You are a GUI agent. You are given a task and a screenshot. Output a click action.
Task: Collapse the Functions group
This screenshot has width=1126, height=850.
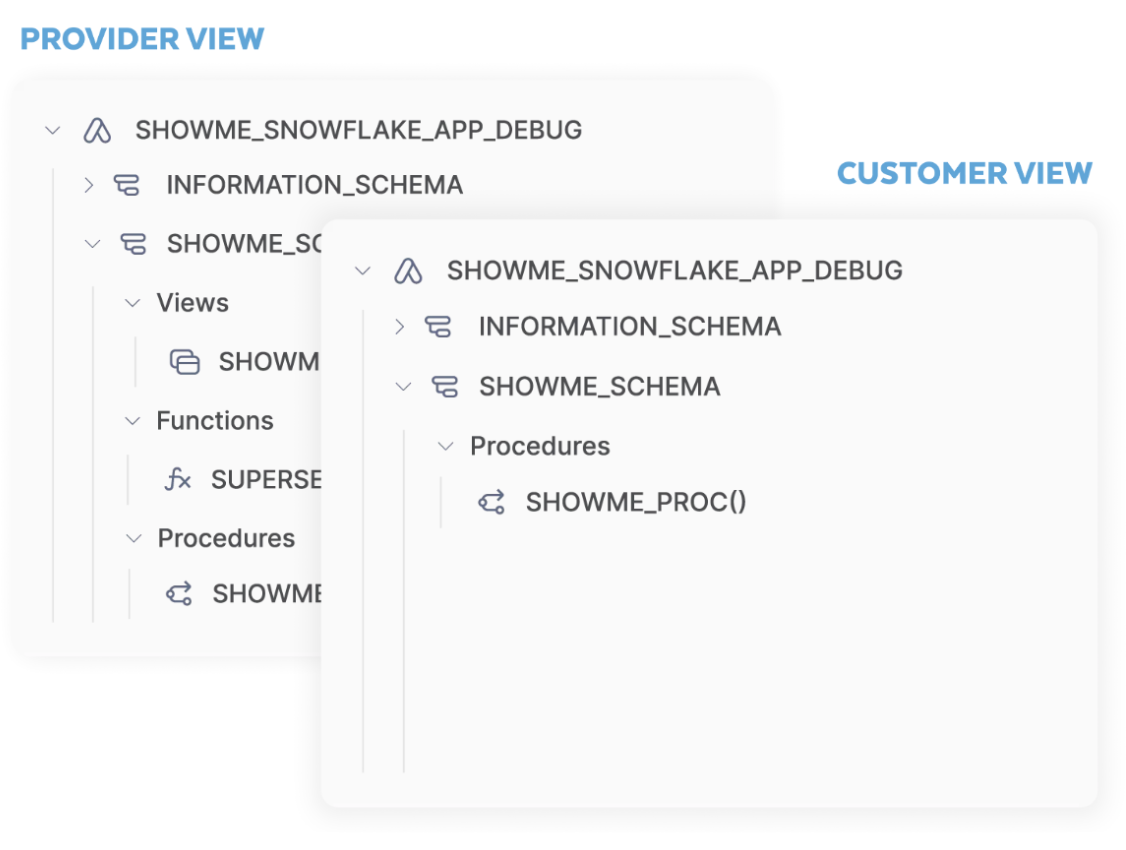click(x=132, y=421)
